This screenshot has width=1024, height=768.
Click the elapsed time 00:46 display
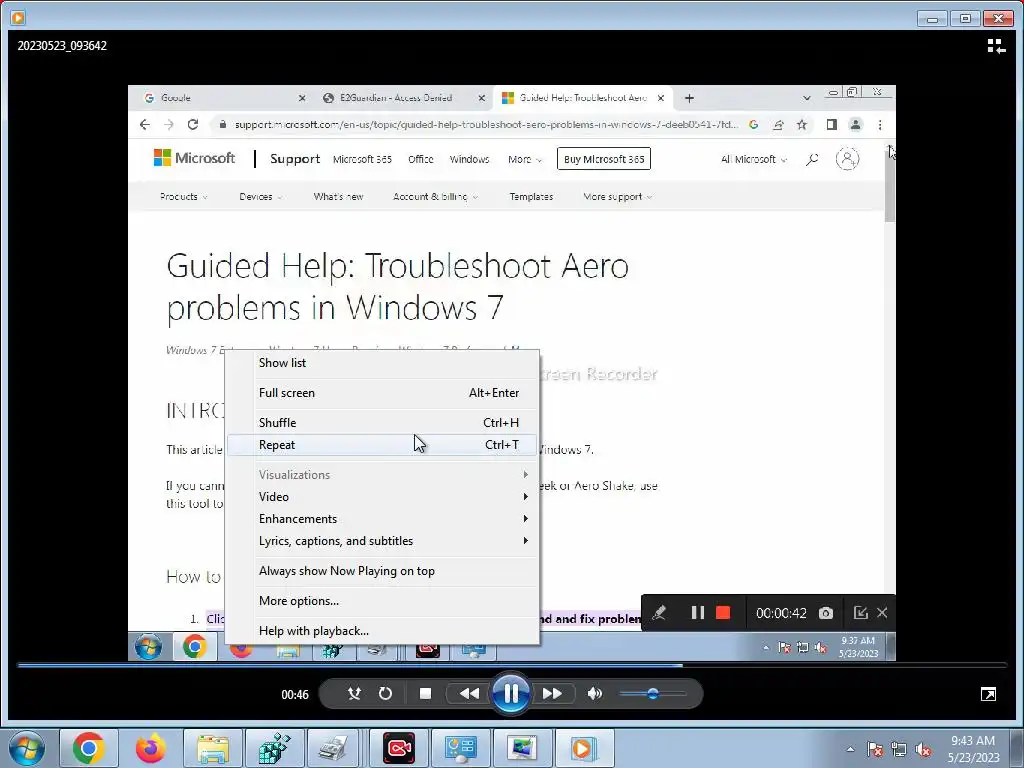click(295, 694)
